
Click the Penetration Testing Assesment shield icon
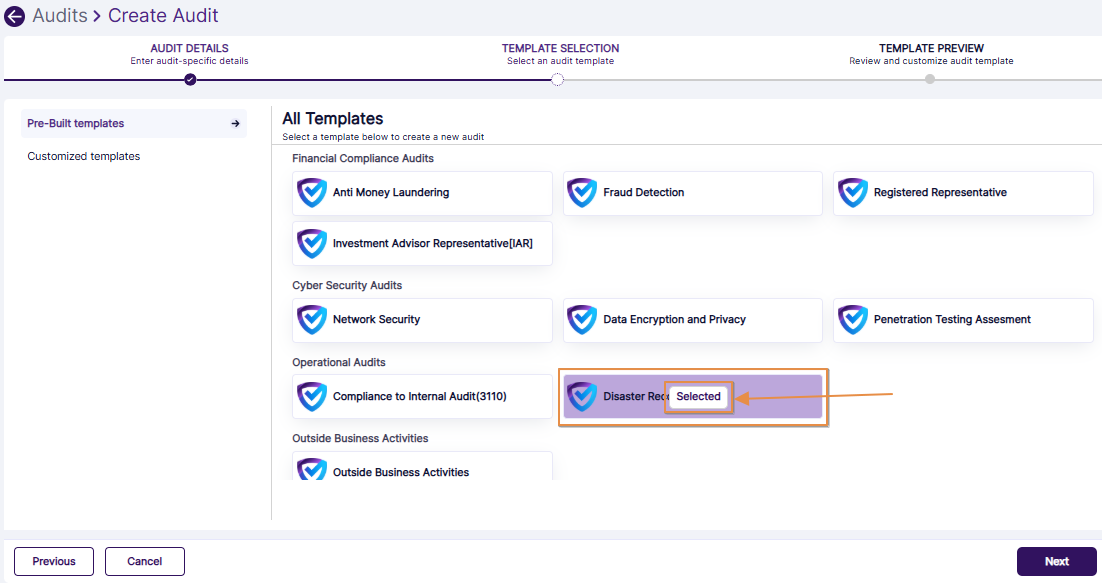pyautogui.click(x=852, y=320)
